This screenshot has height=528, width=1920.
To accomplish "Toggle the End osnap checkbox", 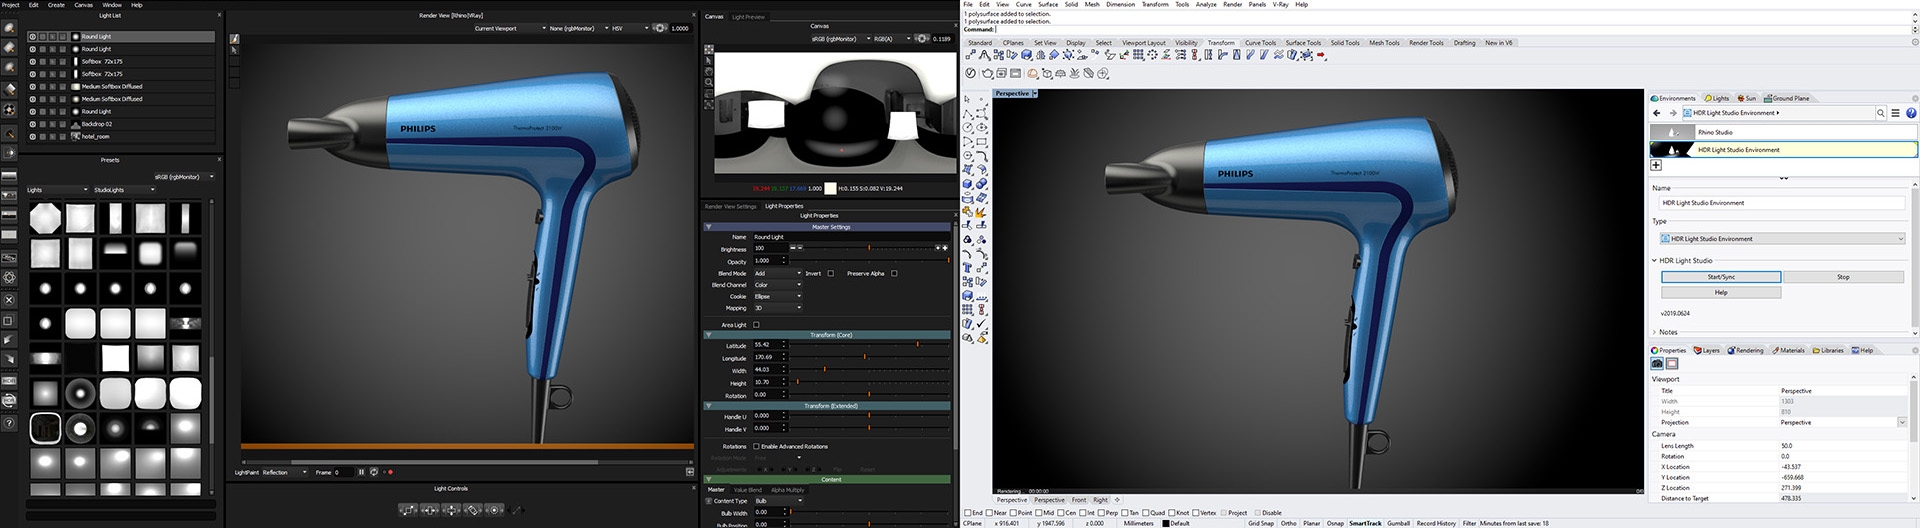I will [x=967, y=513].
